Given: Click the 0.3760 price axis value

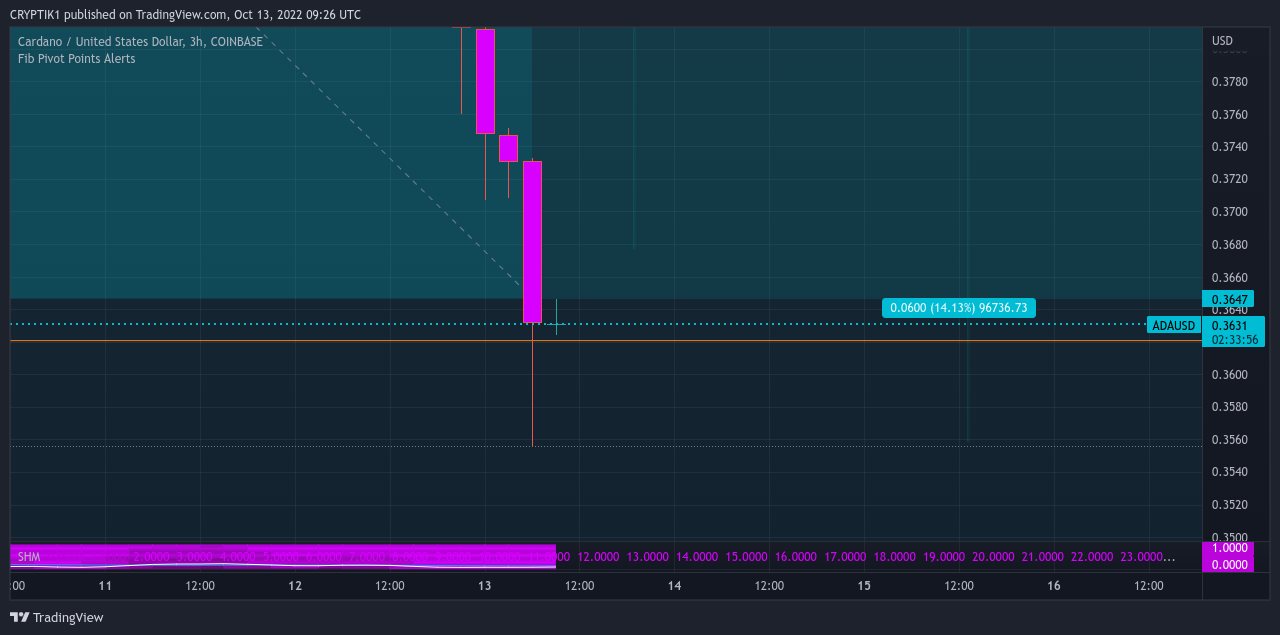Looking at the screenshot, I should click(1229, 114).
